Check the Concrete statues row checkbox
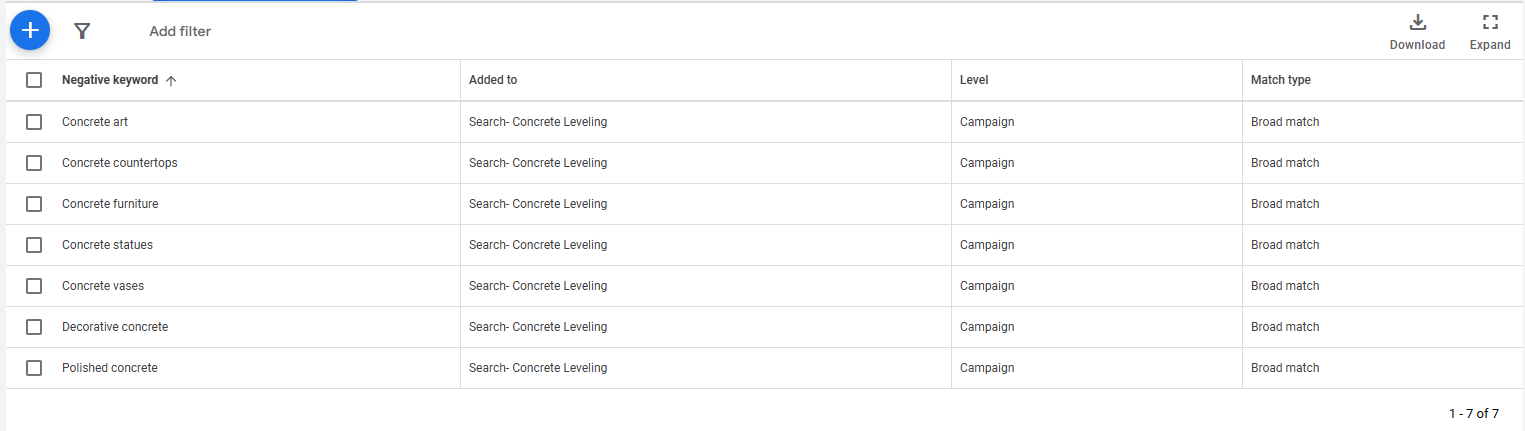1525x431 pixels. point(34,245)
